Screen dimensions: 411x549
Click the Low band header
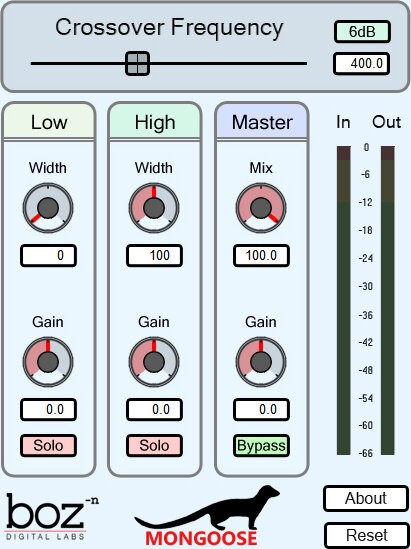(x=49, y=122)
